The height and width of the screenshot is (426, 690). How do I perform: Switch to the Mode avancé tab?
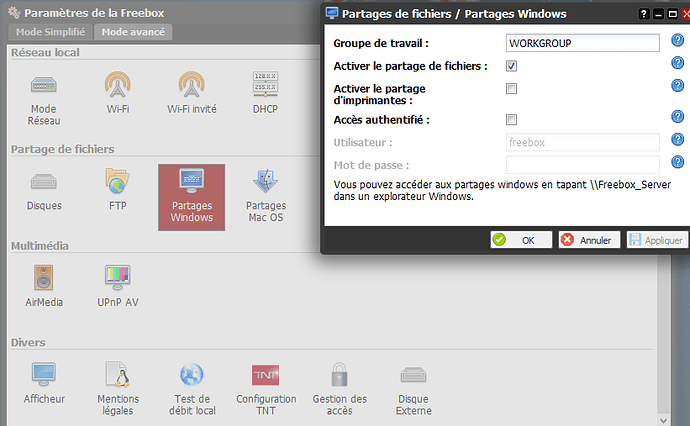133,32
